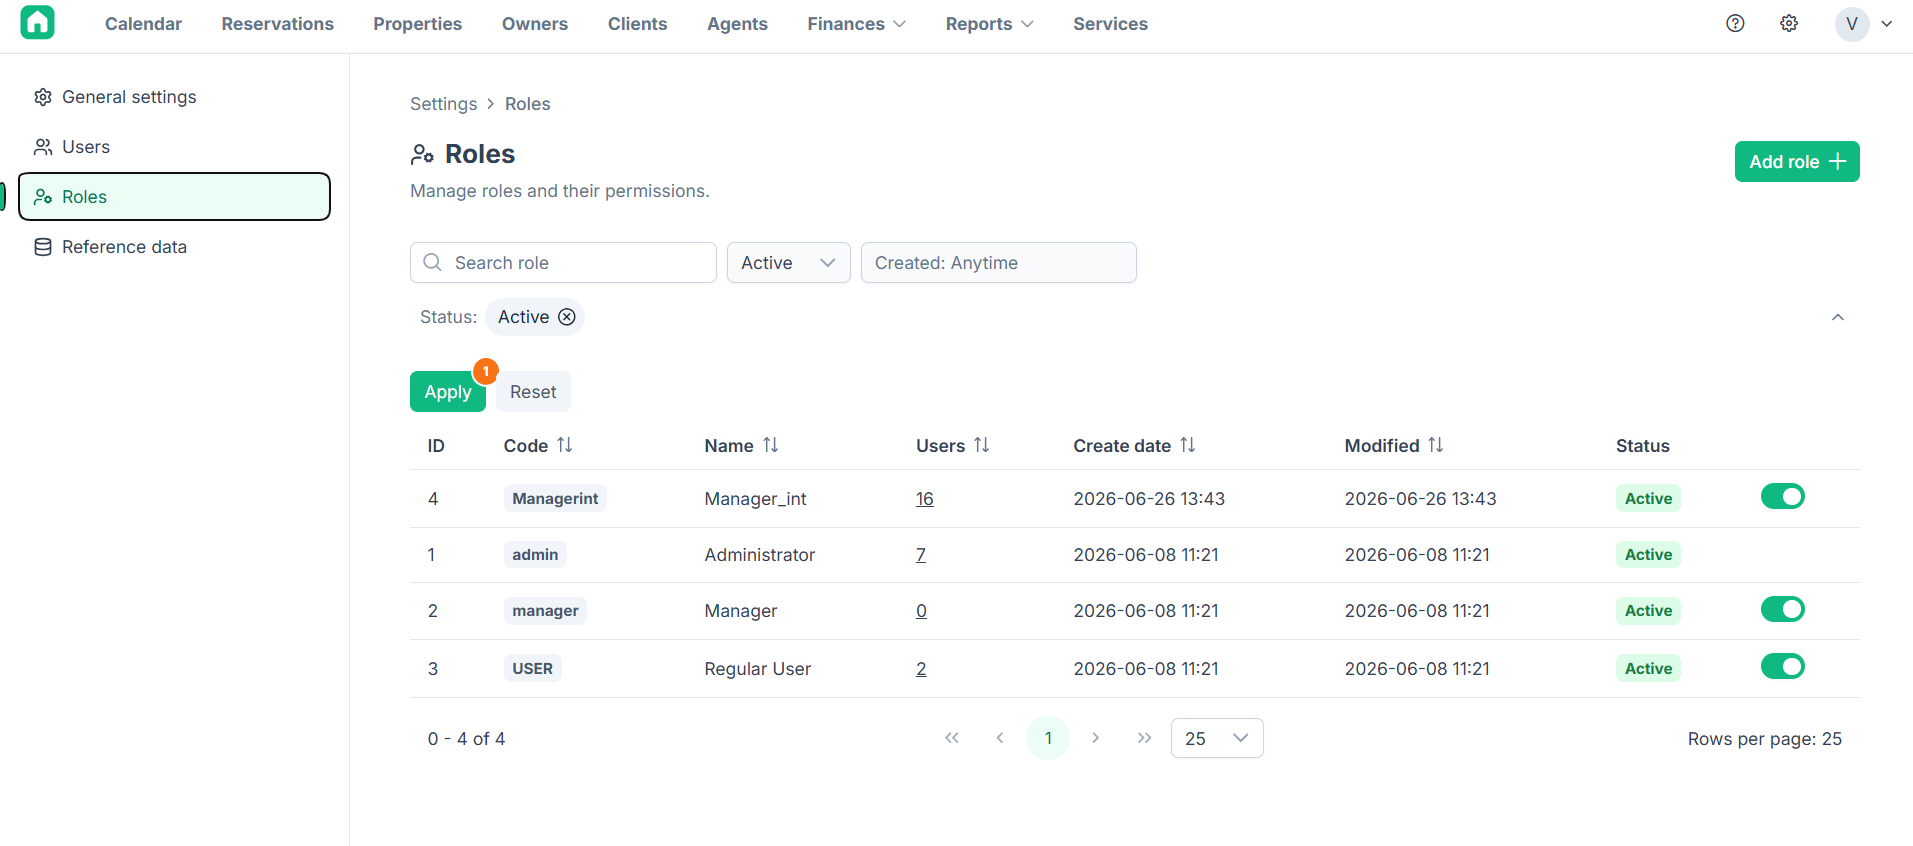1913x846 pixels.
Task: Click the Regular User role name
Action: coord(757,669)
